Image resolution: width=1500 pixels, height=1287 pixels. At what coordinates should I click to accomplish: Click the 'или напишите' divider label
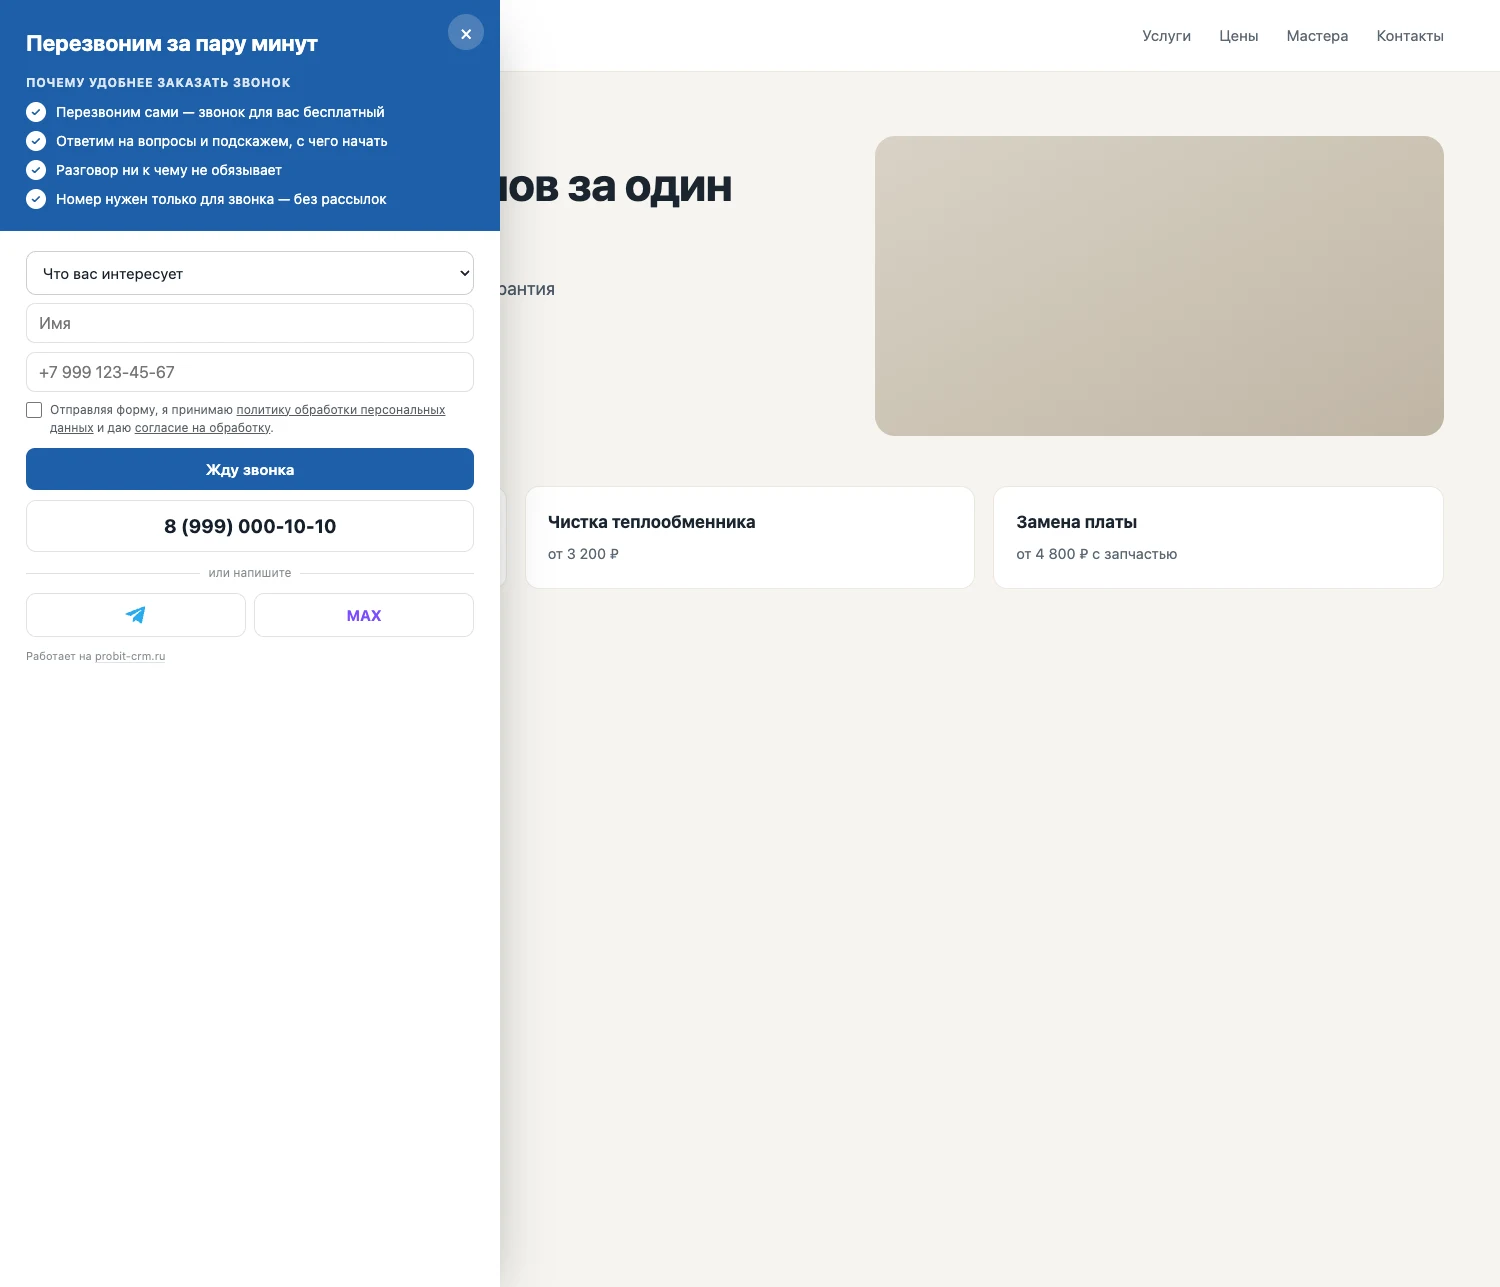(x=250, y=573)
